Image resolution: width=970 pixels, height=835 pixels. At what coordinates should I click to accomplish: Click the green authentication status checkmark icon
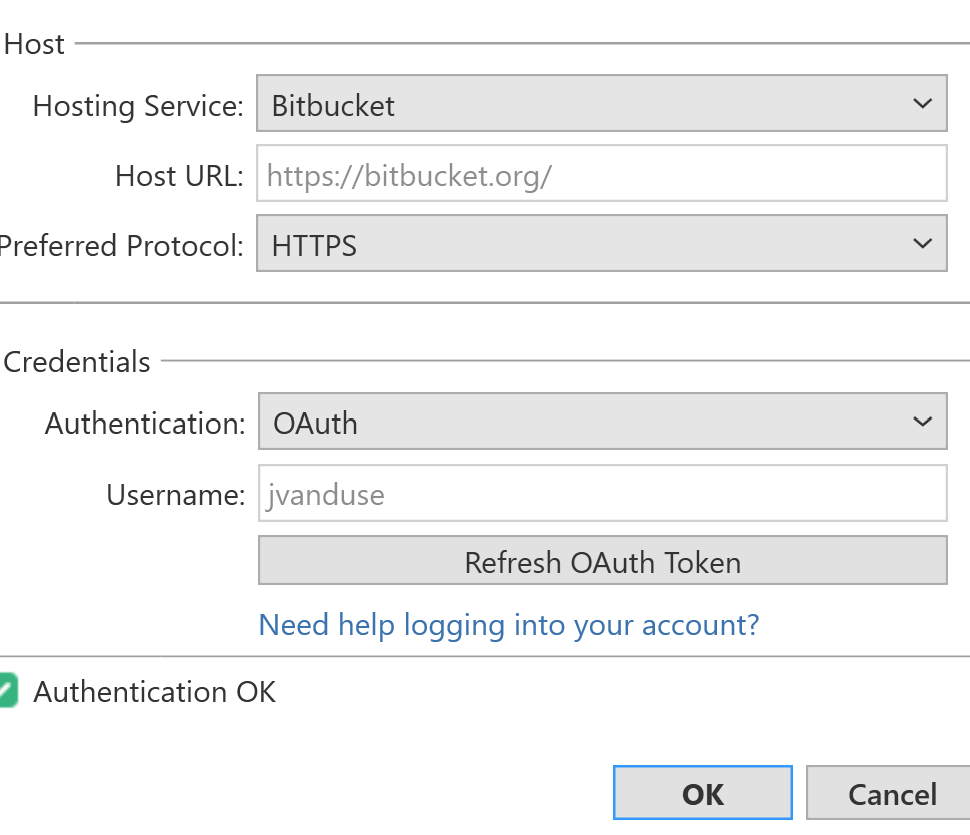click(8, 690)
